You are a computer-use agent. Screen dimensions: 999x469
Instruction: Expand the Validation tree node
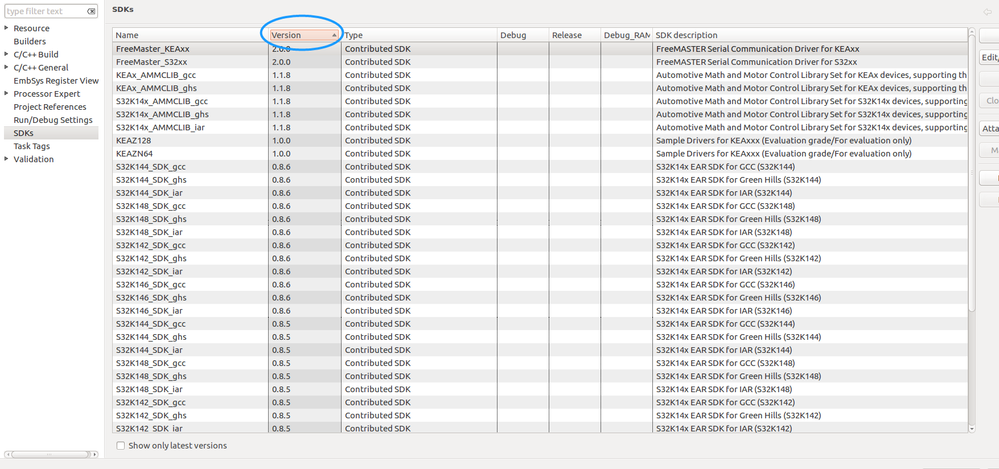pyautogui.click(x=6, y=159)
